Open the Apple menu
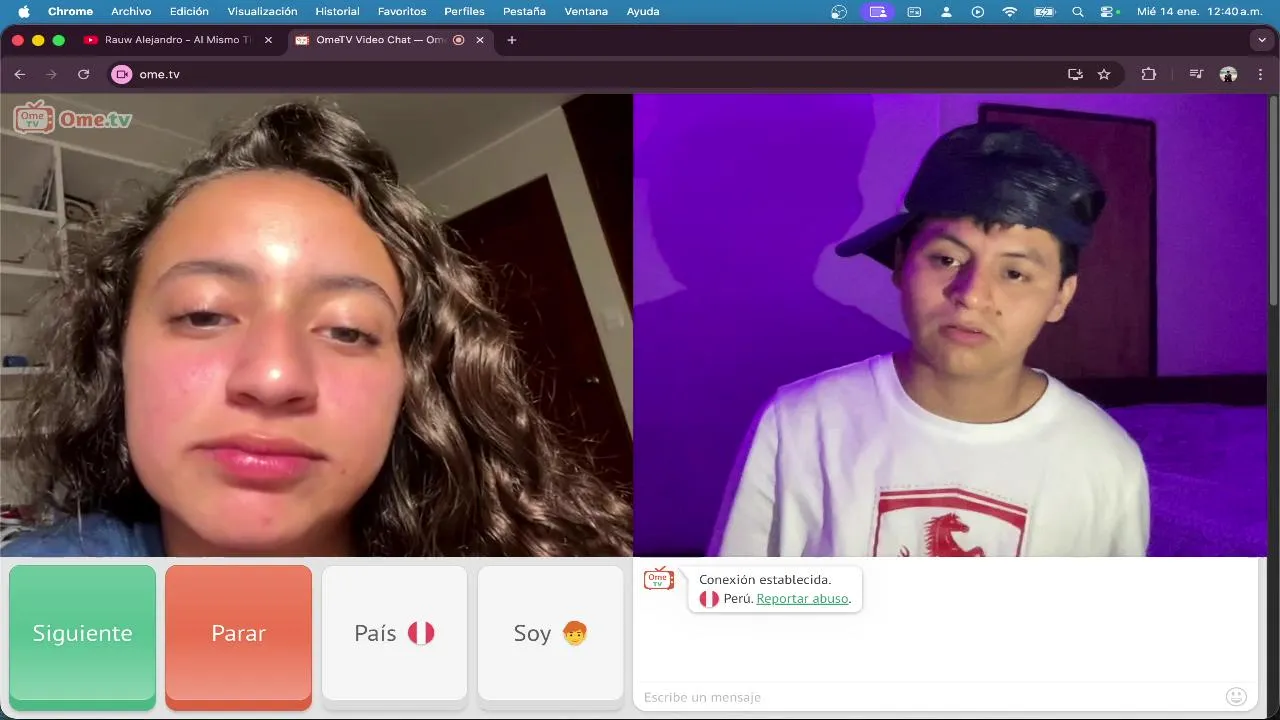Screen dimensions: 1280x720 pos(24,12)
